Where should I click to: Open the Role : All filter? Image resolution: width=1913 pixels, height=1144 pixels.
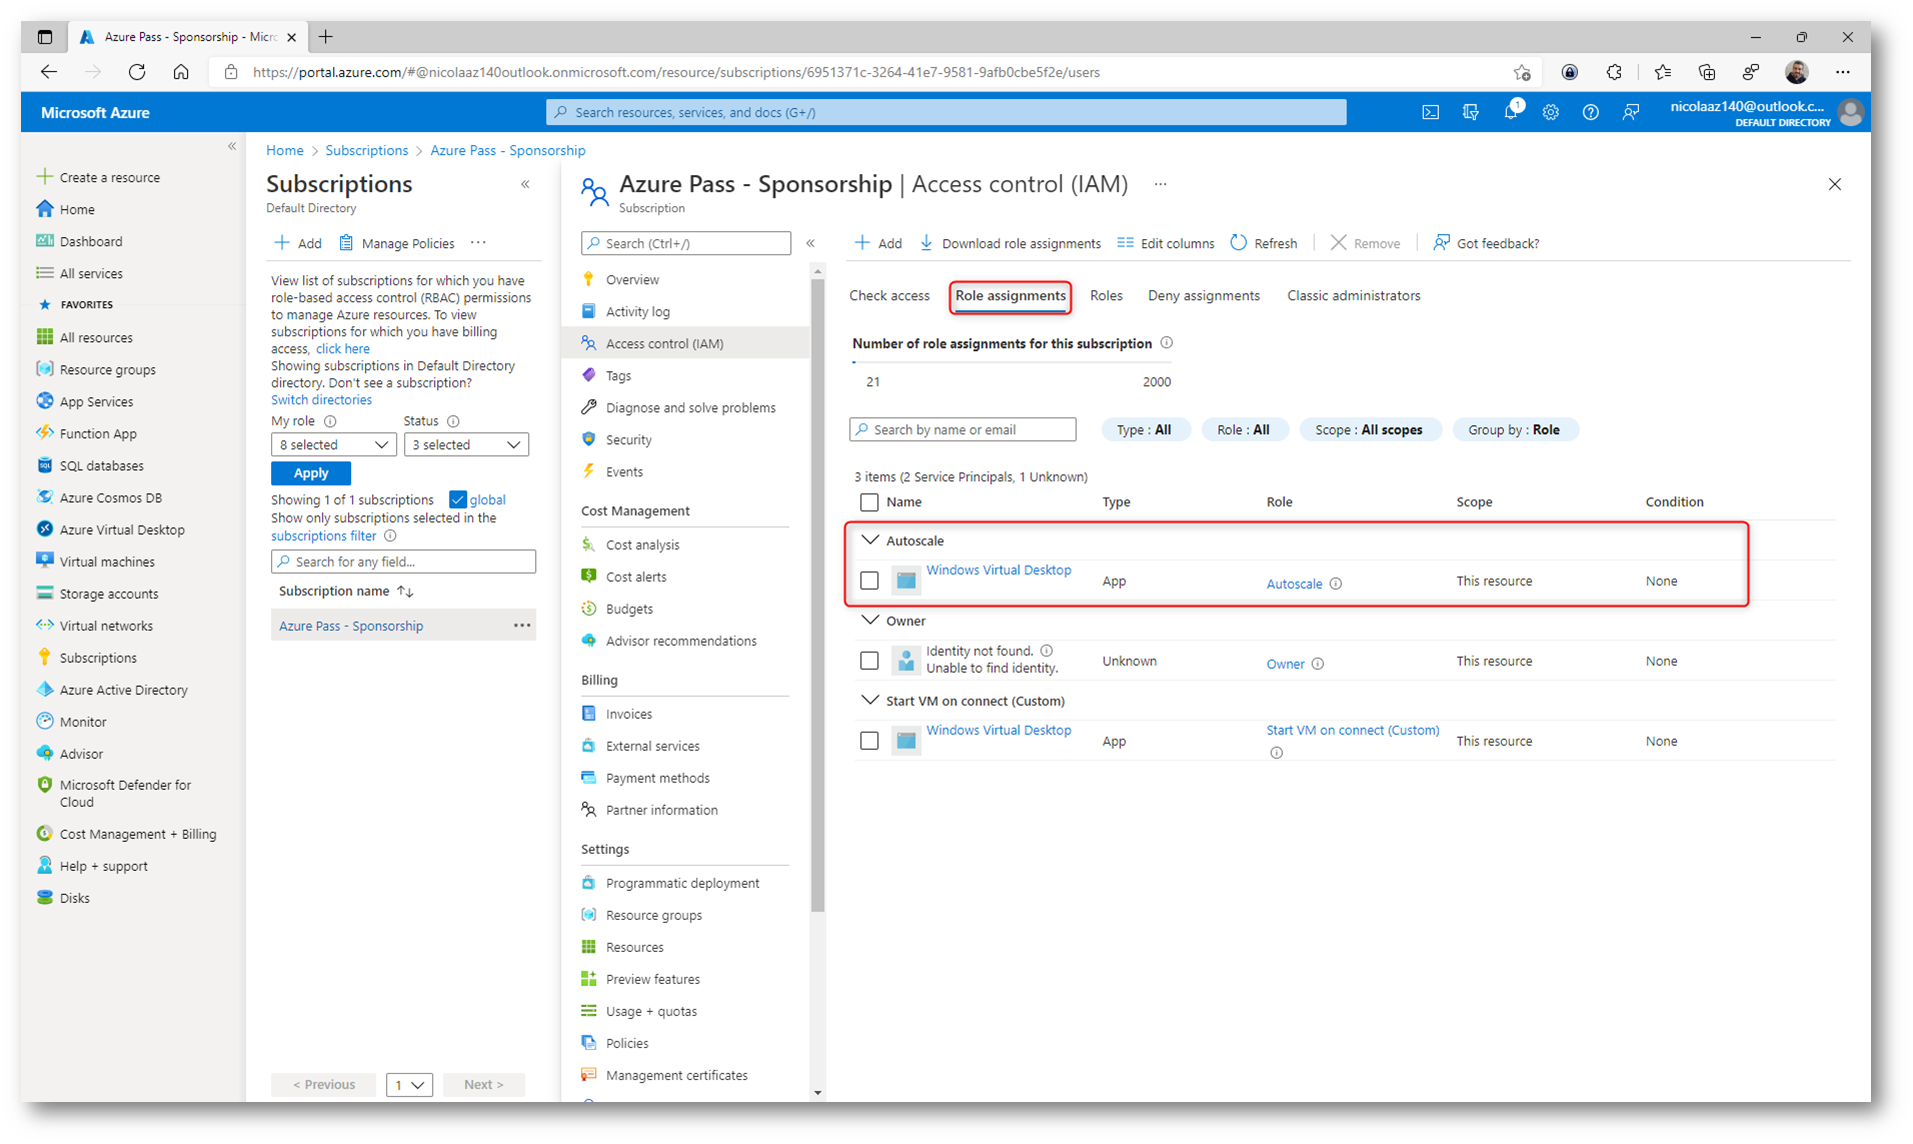pyautogui.click(x=1243, y=429)
